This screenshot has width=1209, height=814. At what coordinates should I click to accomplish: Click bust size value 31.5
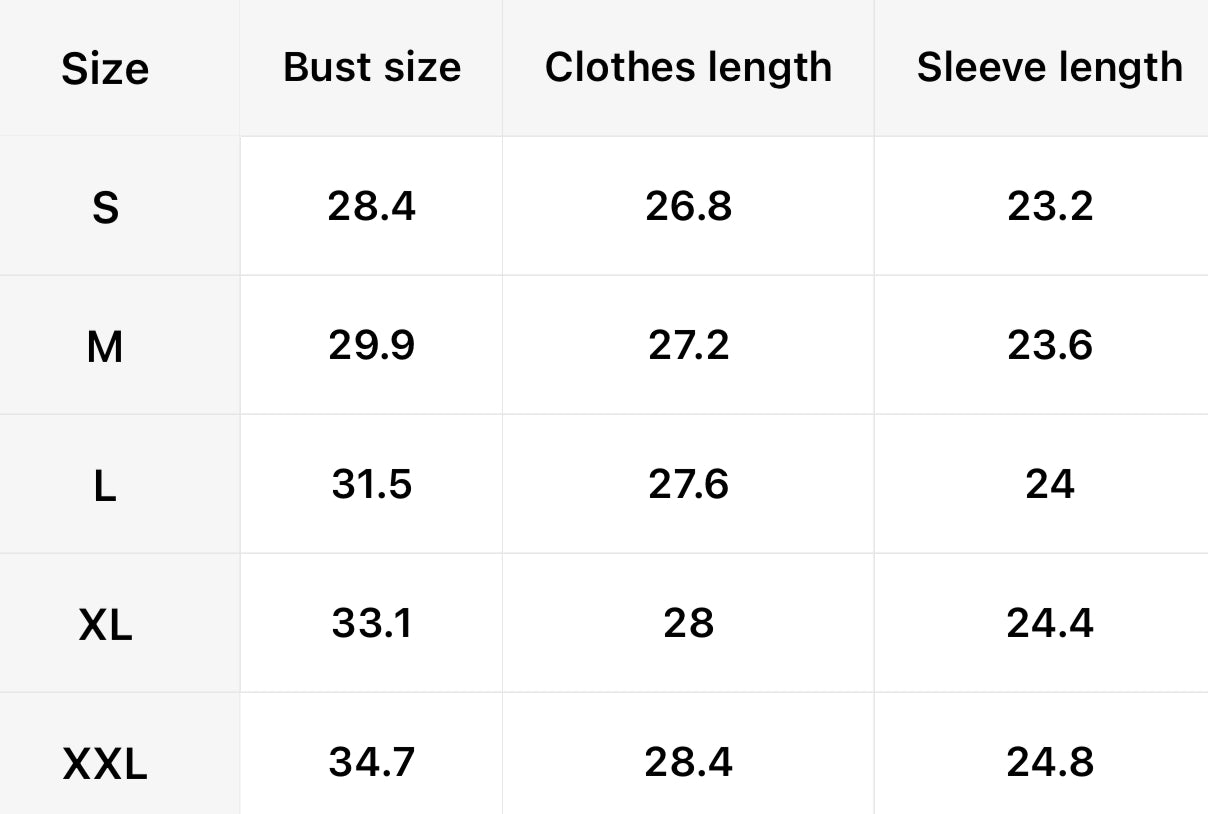[371, 484]
